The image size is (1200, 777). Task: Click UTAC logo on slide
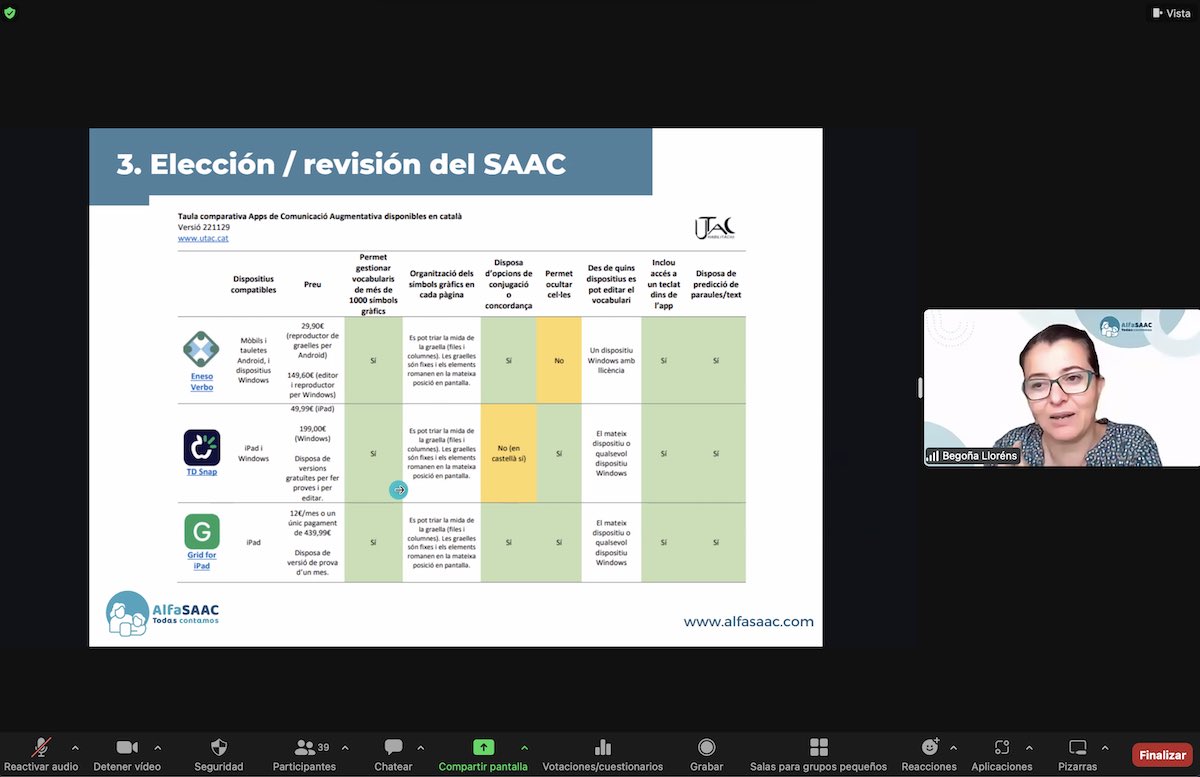[x=715, y=227]
